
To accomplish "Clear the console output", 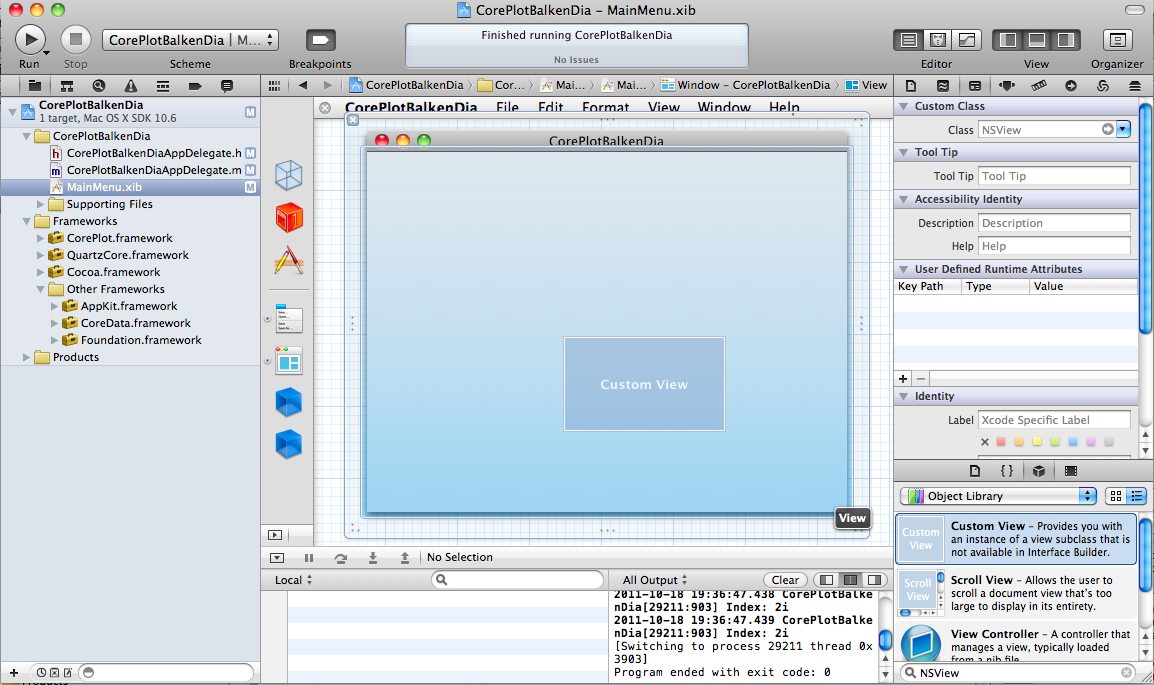I will [785, 580].
